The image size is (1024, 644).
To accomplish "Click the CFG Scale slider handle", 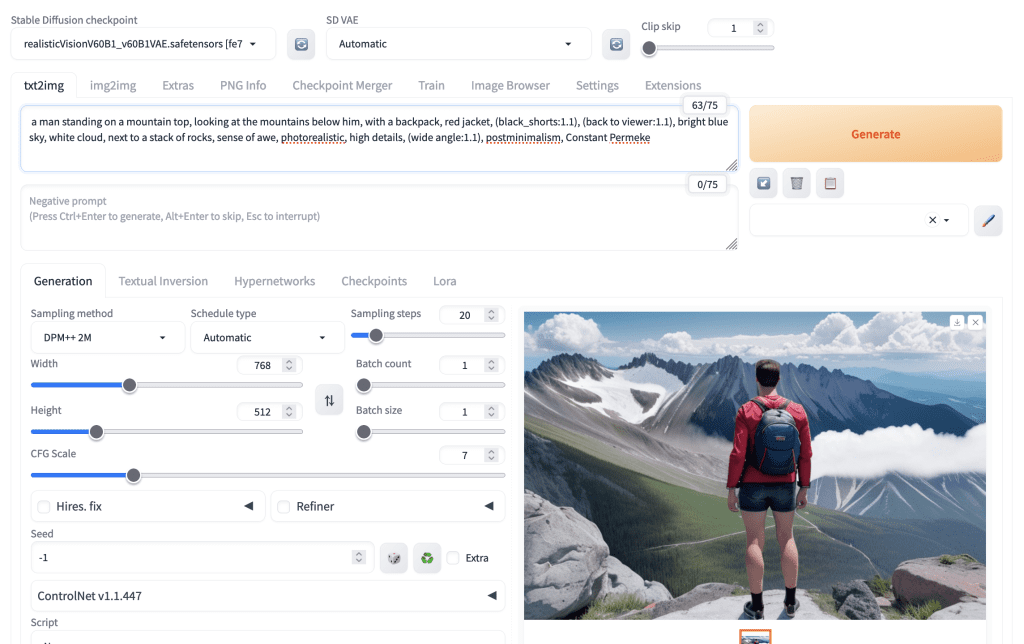I will coord(133,476).
